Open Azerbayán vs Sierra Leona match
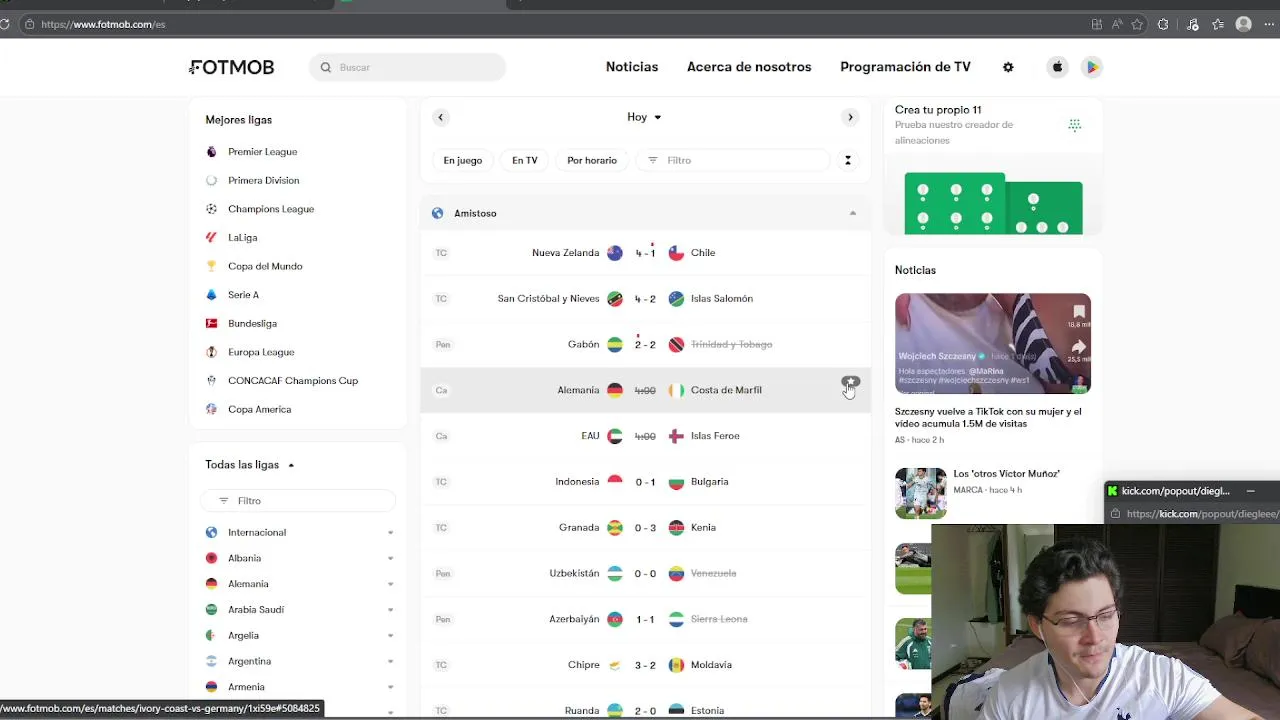This screenshot has height=720, width=1280. point(645,620)
